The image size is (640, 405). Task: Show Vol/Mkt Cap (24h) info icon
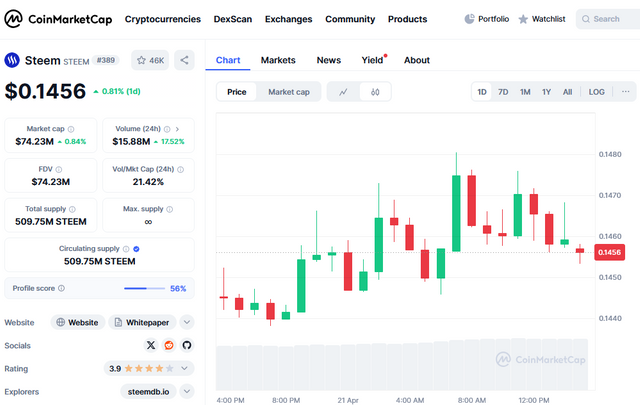[180, 169]
